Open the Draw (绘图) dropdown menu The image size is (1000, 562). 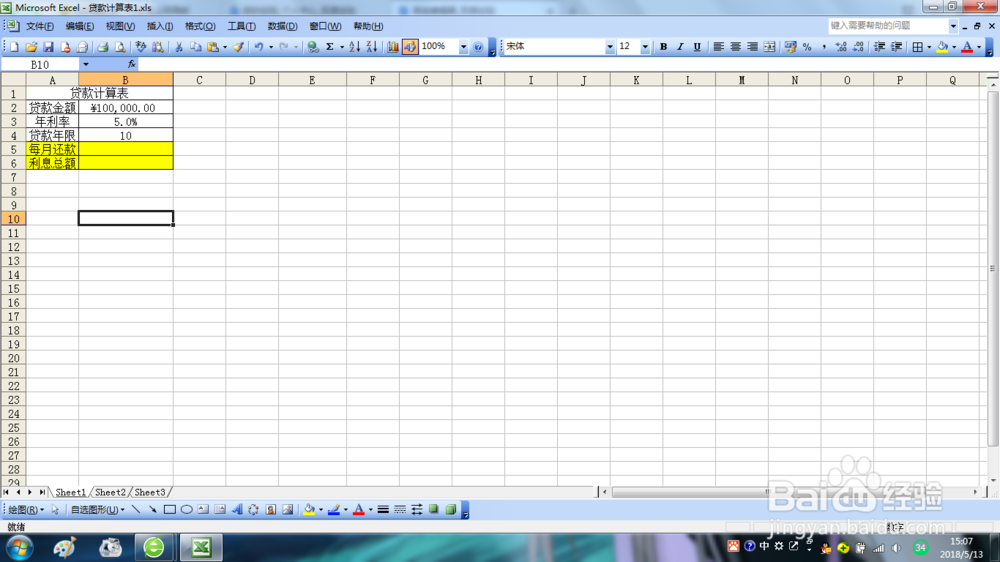(26, 510)
